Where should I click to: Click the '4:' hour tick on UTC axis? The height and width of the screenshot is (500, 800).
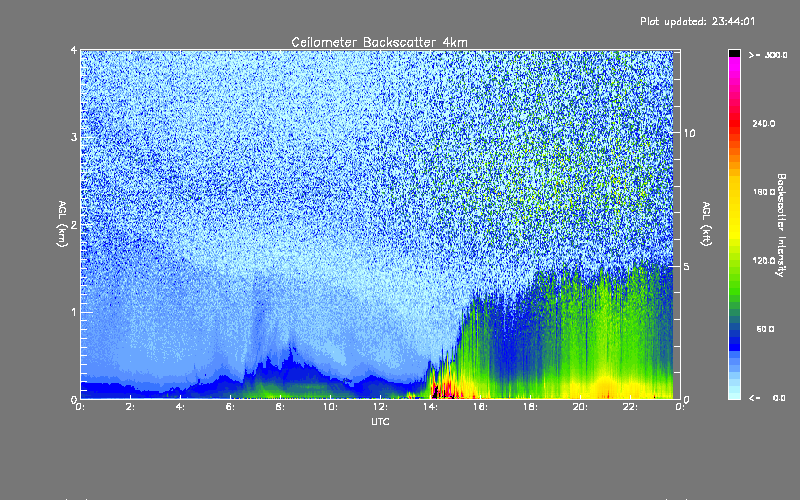180,407
